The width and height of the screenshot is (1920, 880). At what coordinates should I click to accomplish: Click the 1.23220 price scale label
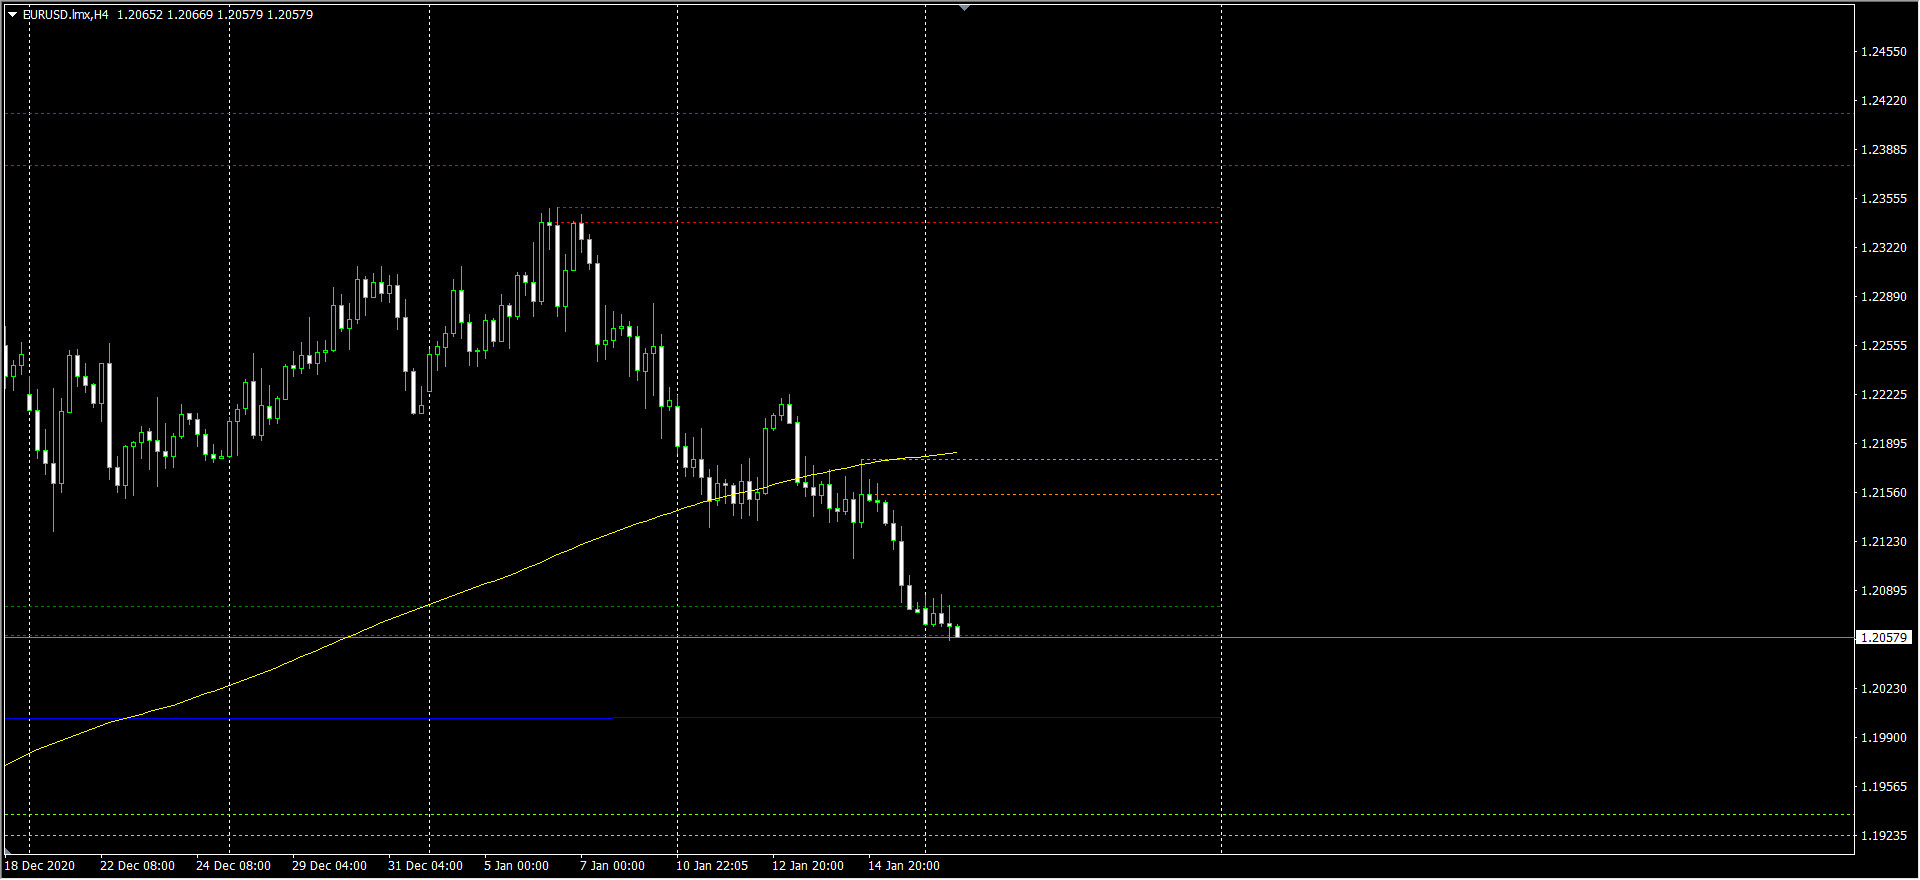tap(1884, 247)
